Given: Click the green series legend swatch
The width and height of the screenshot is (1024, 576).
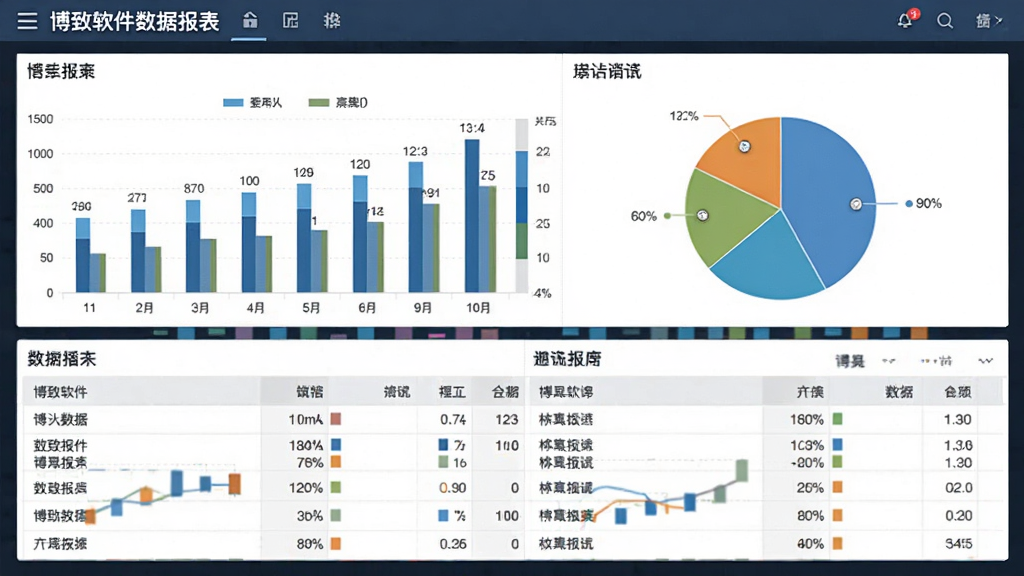Looking at the screenshot, I should pos(319,103).
